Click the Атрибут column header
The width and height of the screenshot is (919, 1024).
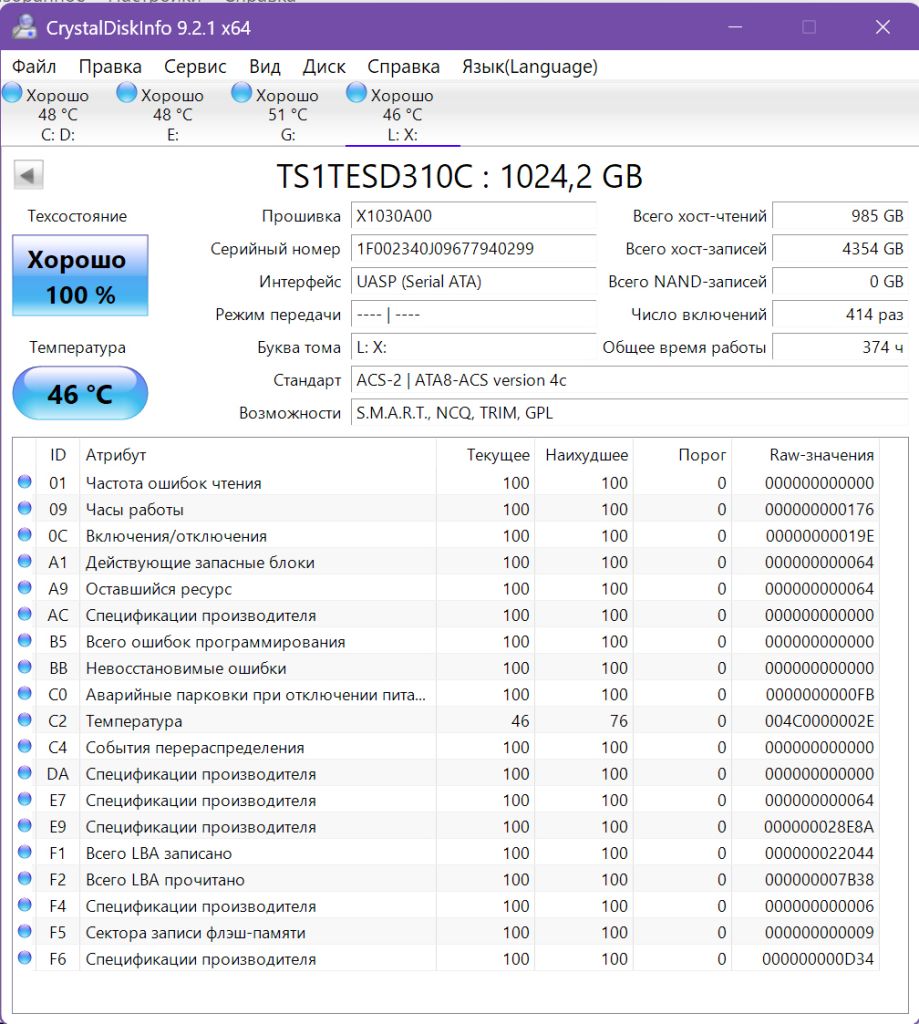point(257,455)
